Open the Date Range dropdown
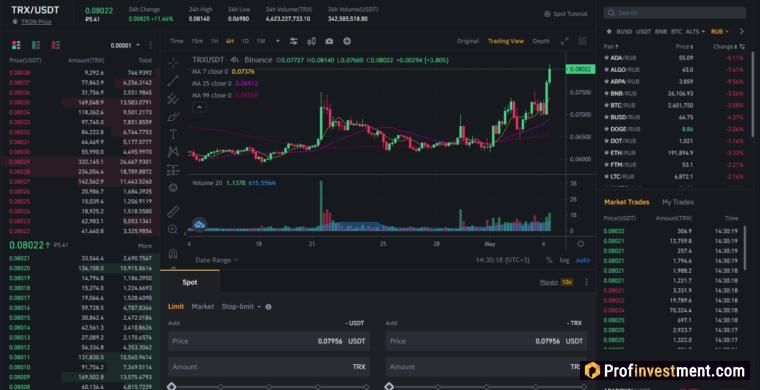 coord(217,260)
